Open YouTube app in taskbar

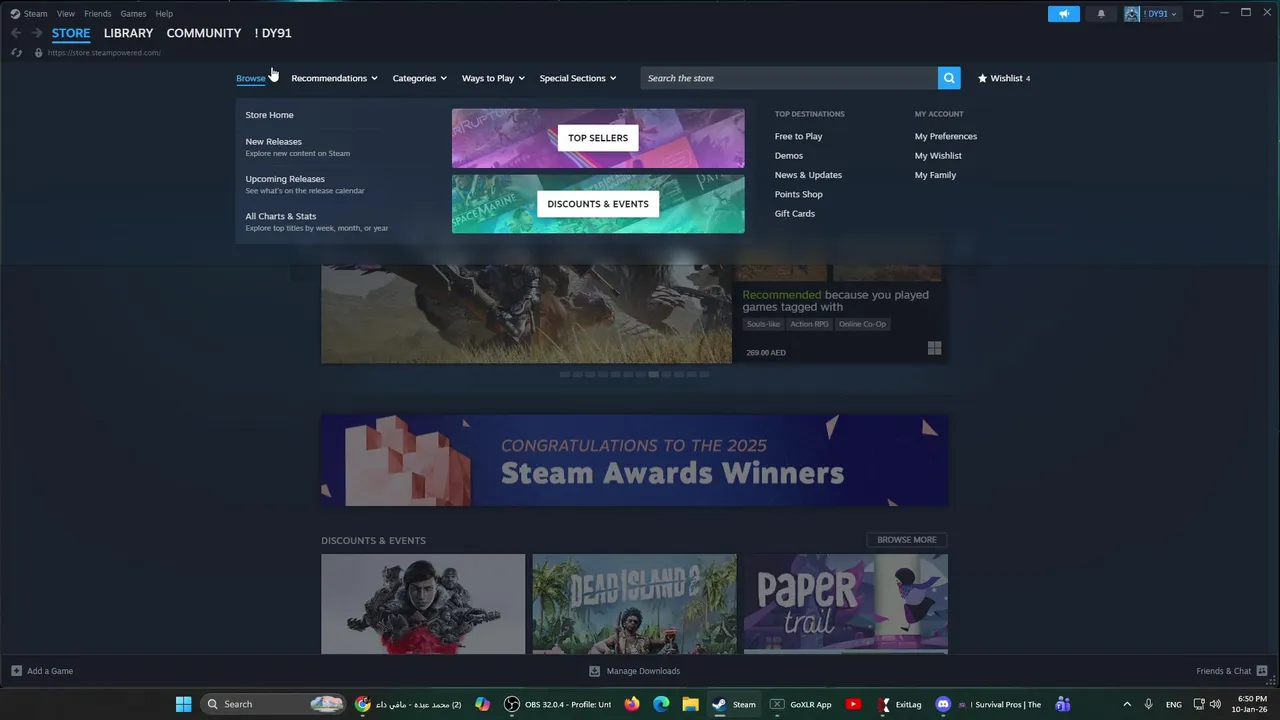pos(853,704)
